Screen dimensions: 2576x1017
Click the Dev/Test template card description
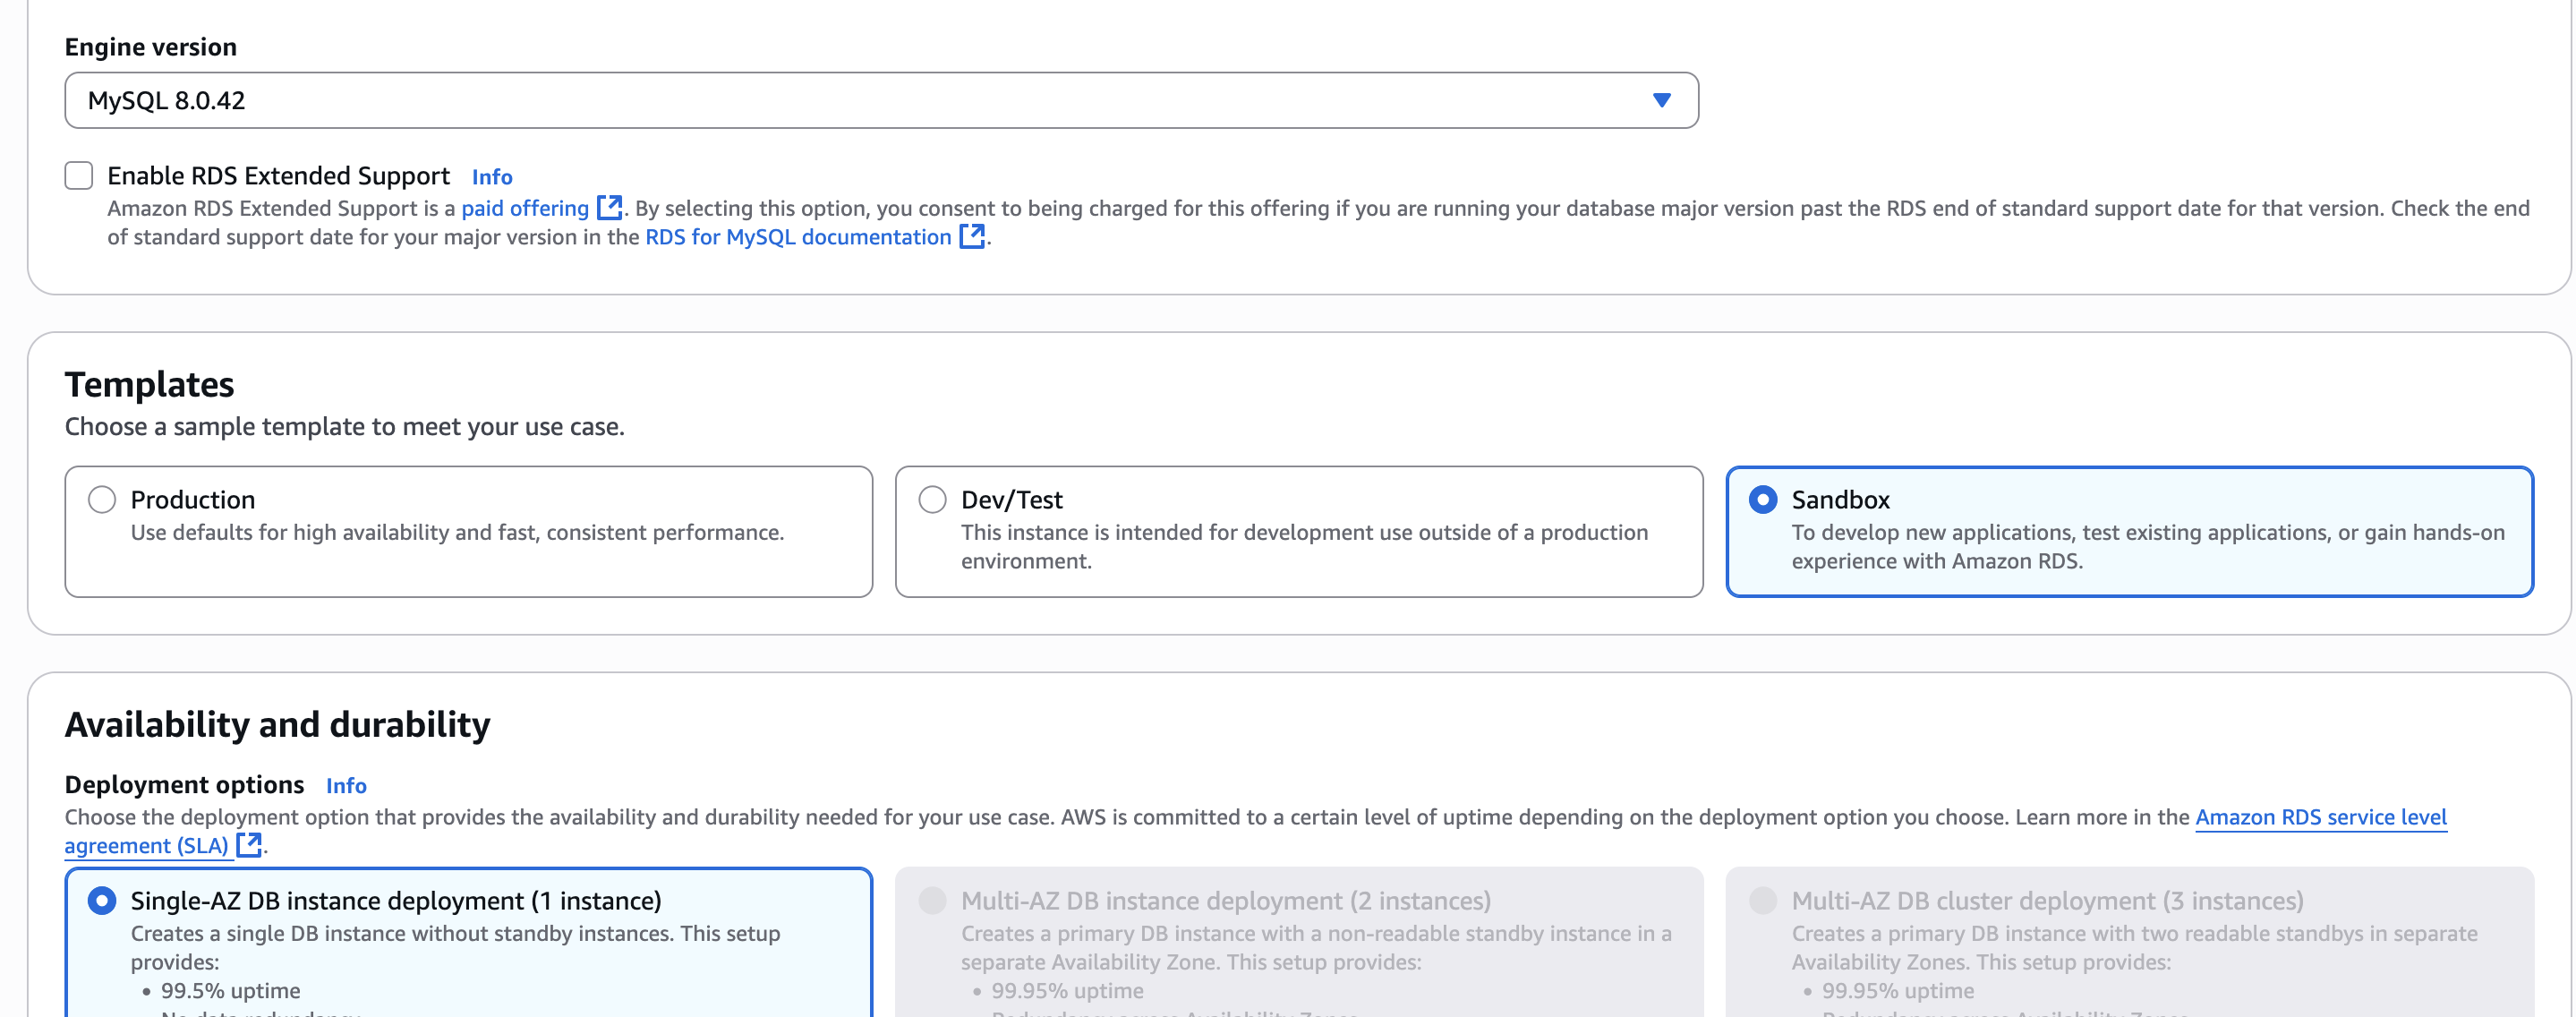point(1303,546)
